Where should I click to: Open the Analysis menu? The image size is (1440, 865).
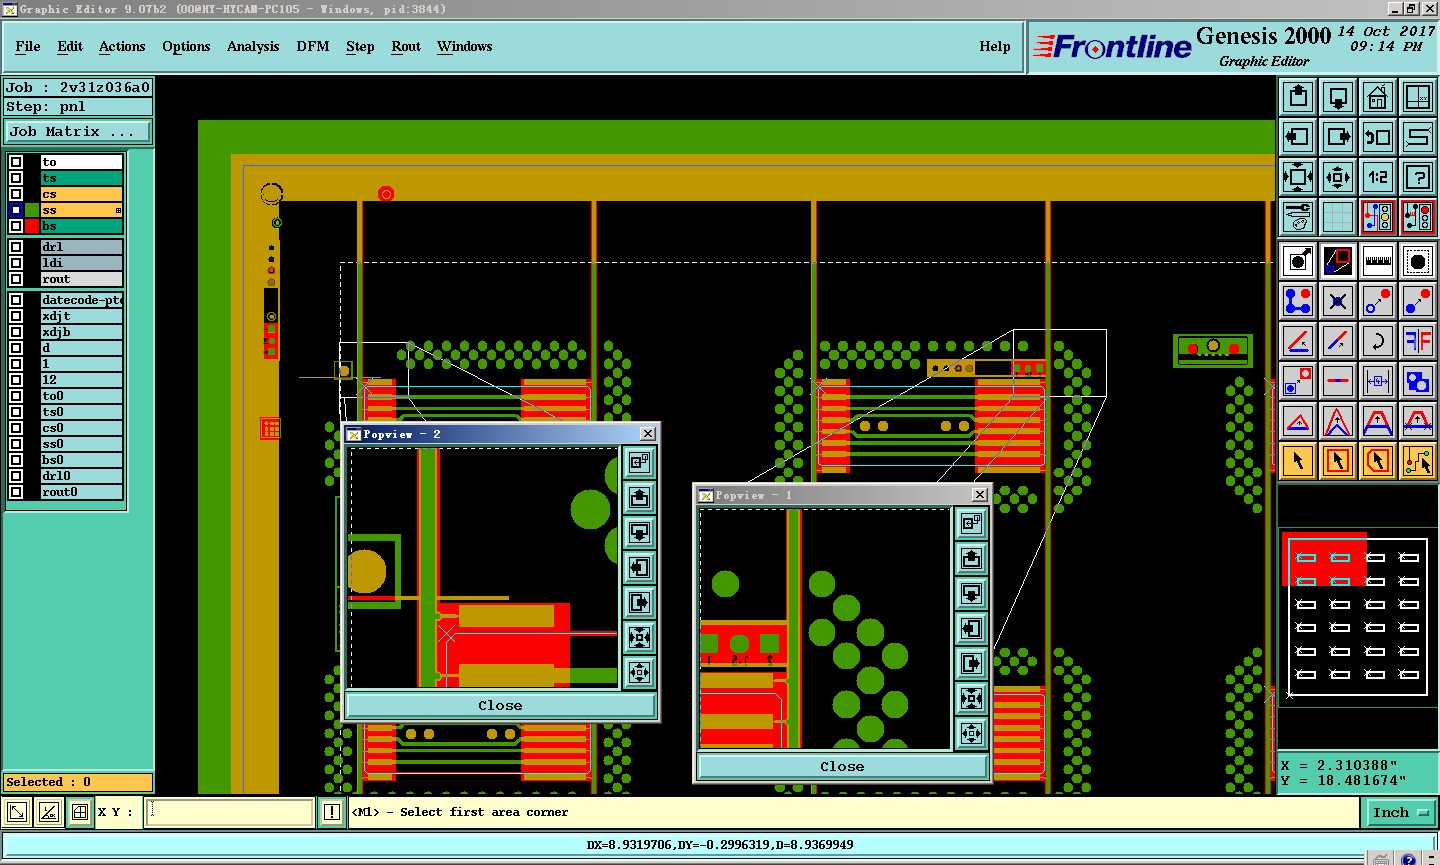[x=253, y=46]
